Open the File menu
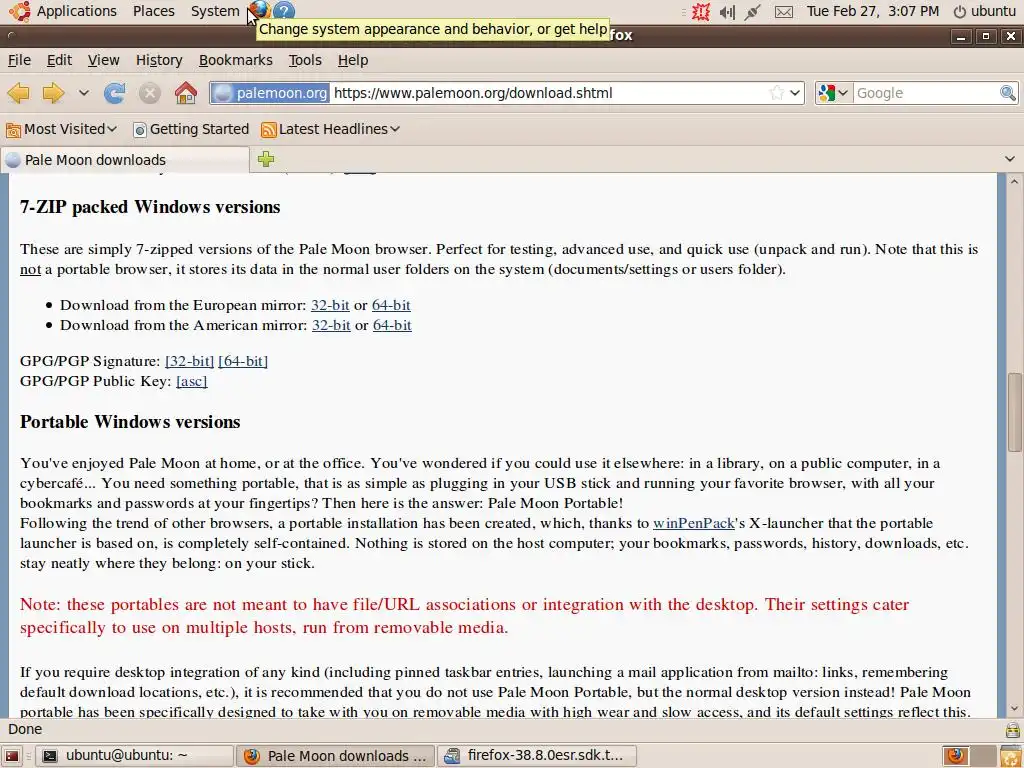Screen dimensions: 1024x768 19,60
